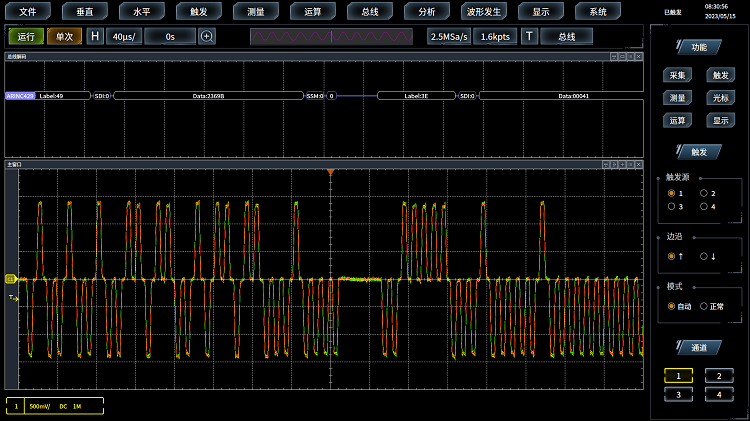Screen dimensions: 750x421
Task: Click the H horizontal timebase icon
Action: tap(95, 36)
